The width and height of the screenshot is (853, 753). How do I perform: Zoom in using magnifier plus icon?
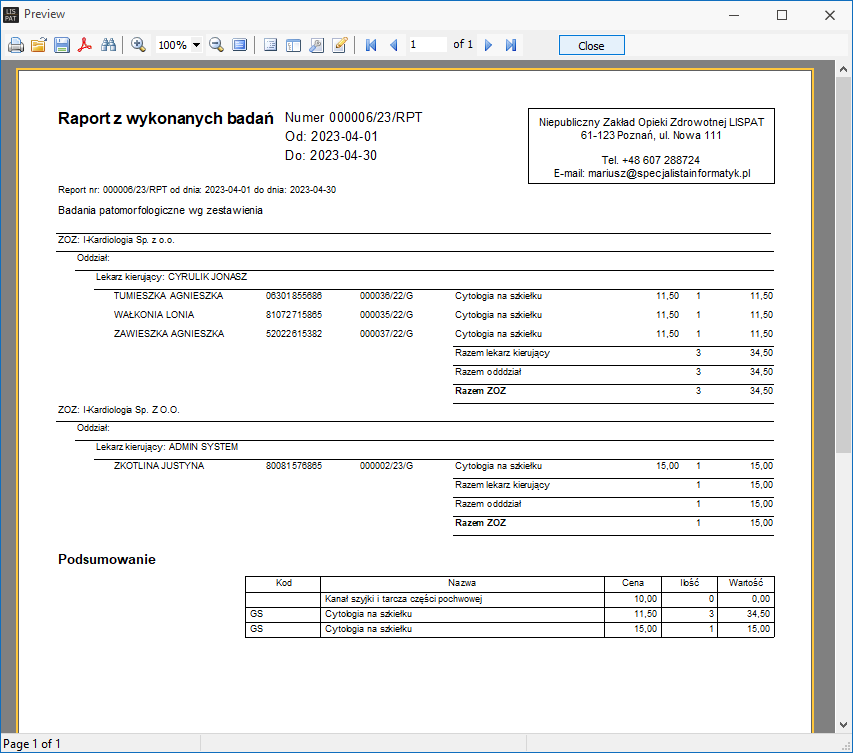tap(139, 45)
